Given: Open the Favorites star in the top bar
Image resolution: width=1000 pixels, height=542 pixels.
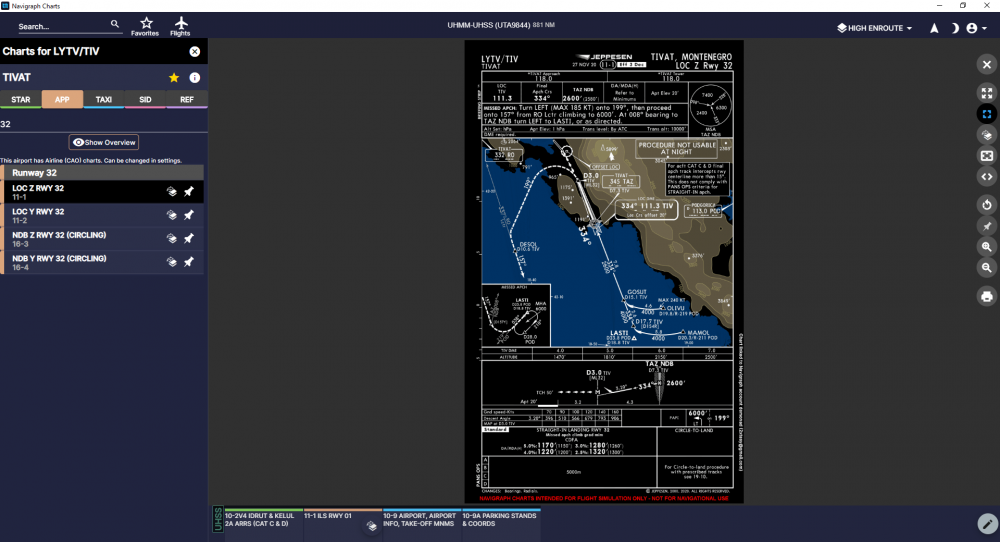Looking at the screenshot, I should point(145,26).
